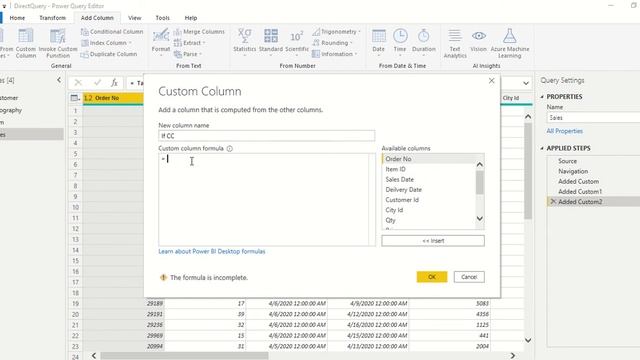Viewport: 640px width, 360px height.
Task: Click the Available columns scroll up arrow
Action: [x=480, y=164]
